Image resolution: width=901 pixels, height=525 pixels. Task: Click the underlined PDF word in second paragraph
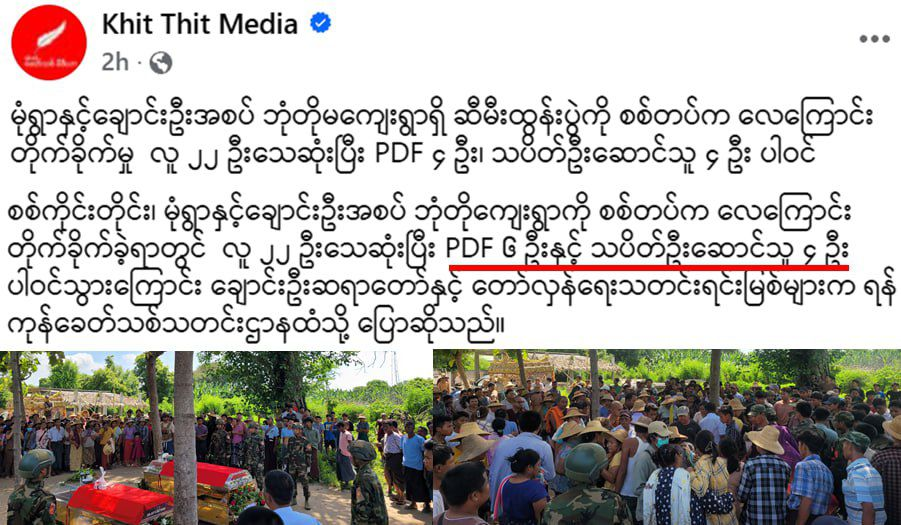click(x=469, y=249)
